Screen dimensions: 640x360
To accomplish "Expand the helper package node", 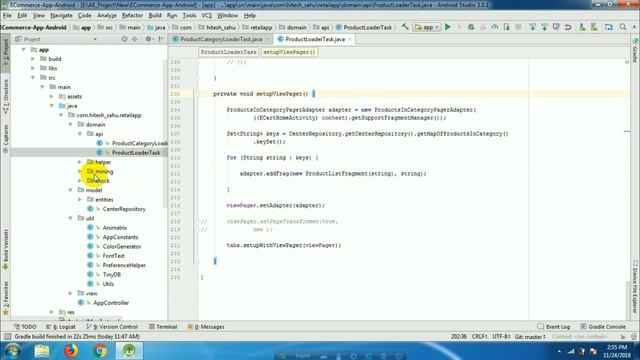I will (x=80, y=162).
